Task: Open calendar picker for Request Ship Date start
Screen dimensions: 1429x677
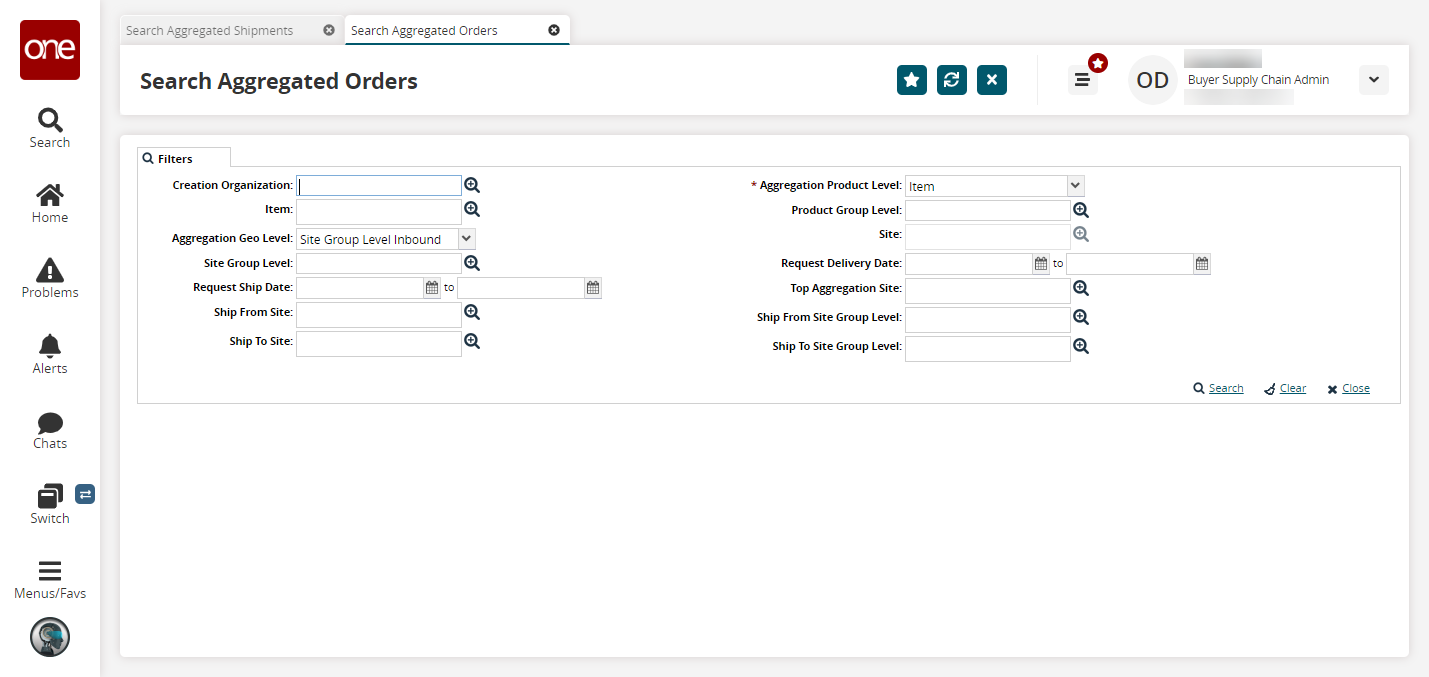Action: (432, 288)
